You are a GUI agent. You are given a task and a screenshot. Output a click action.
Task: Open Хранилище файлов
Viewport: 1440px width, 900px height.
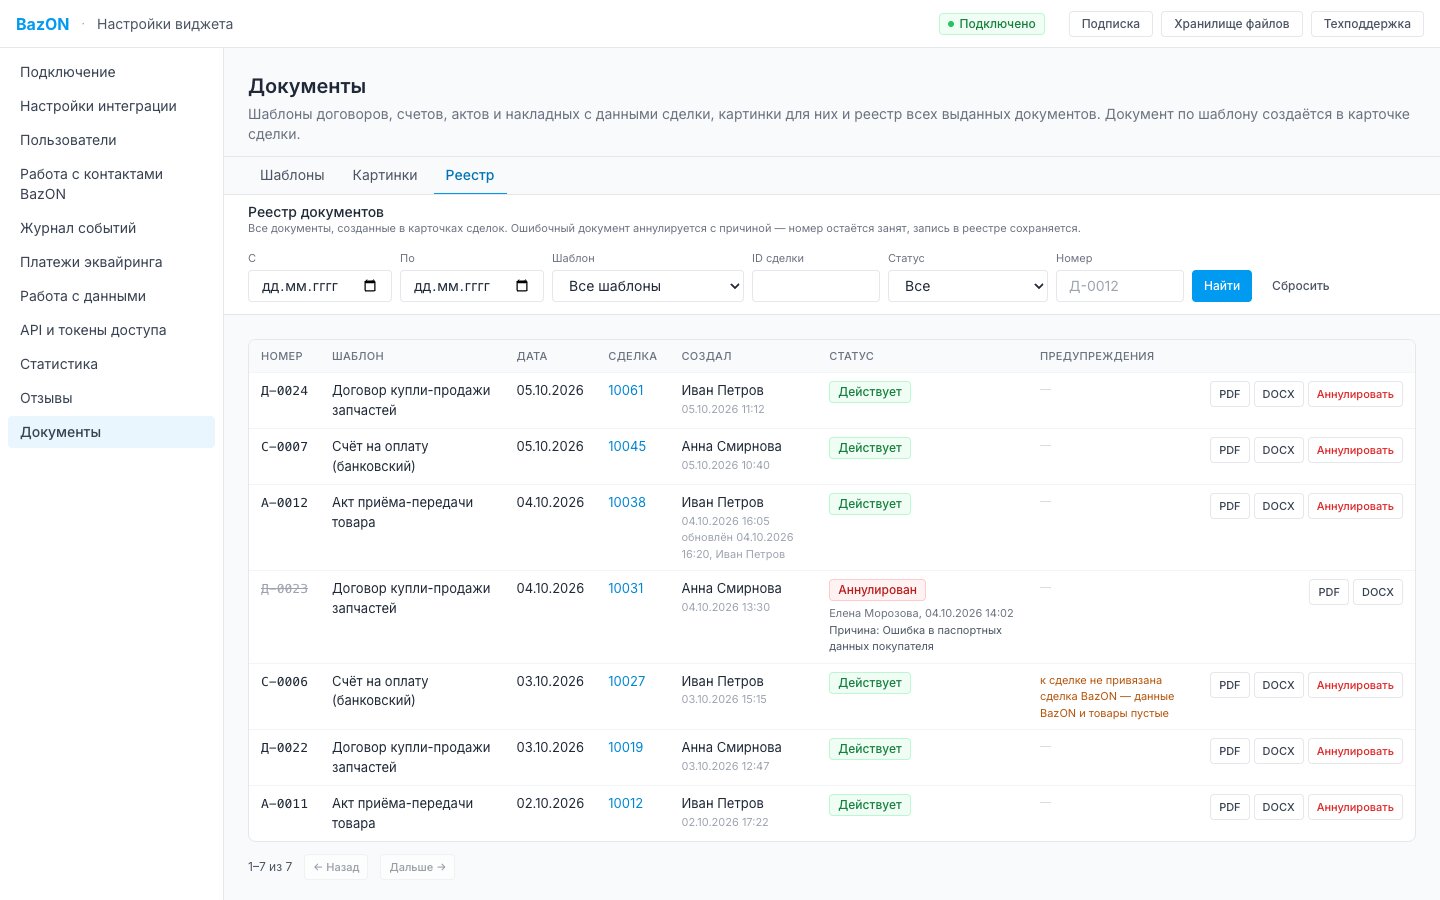click(1232, 24)
